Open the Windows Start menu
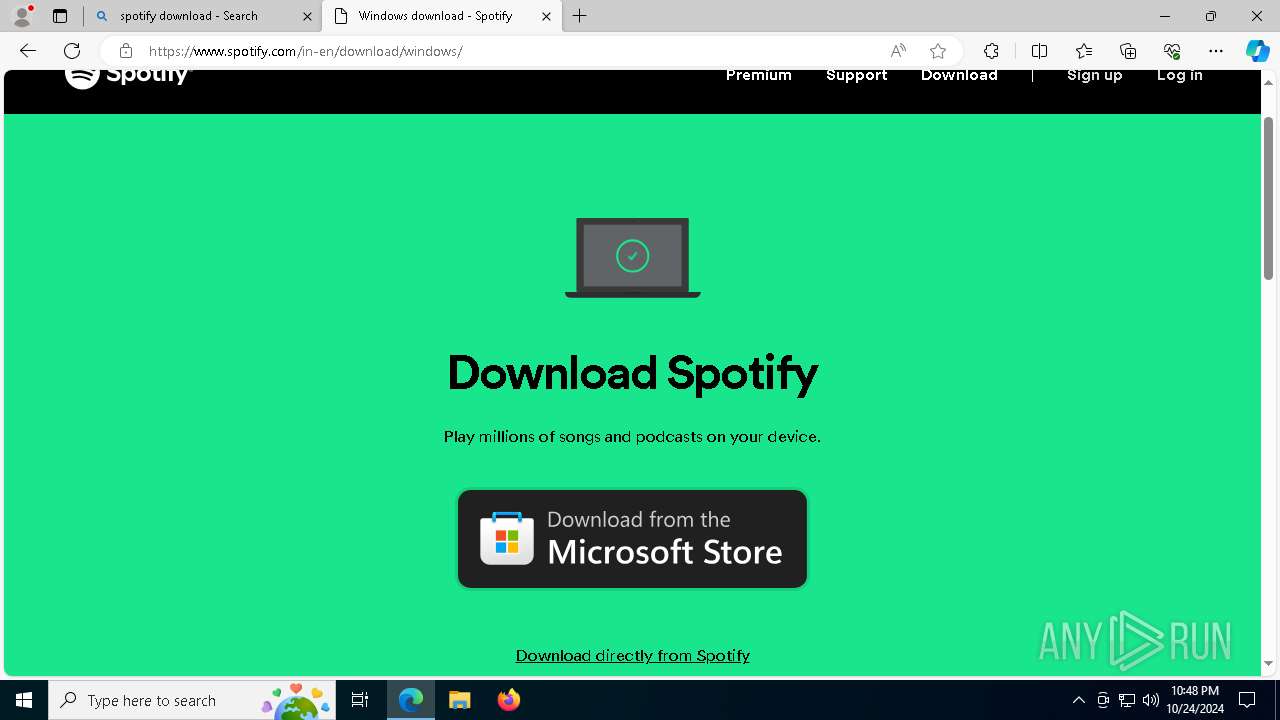The width and height of the screenshot is (1280, 720). (24, 700)
